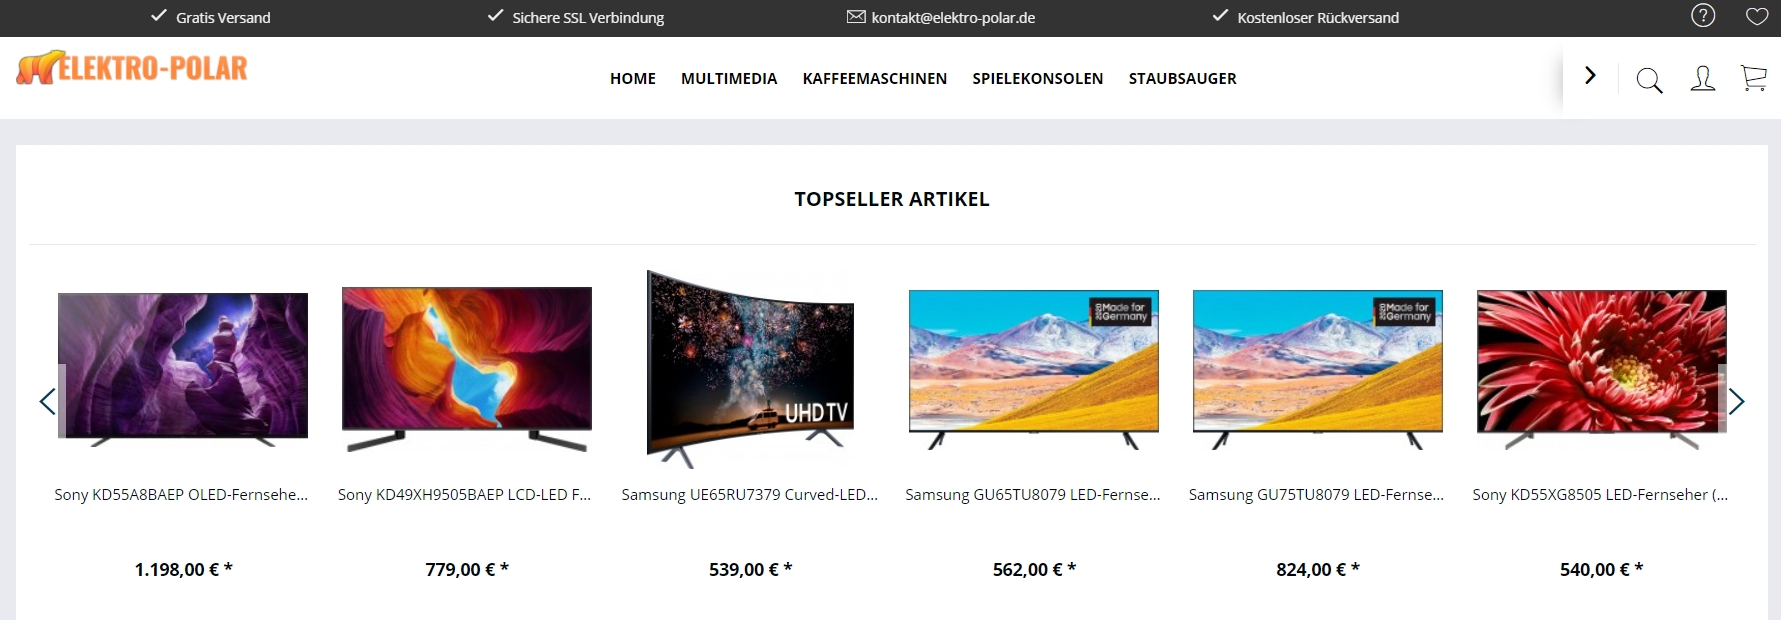Open the KAFFEEMASCHINEN category
1781x620 pixels.
coord(875,79)
